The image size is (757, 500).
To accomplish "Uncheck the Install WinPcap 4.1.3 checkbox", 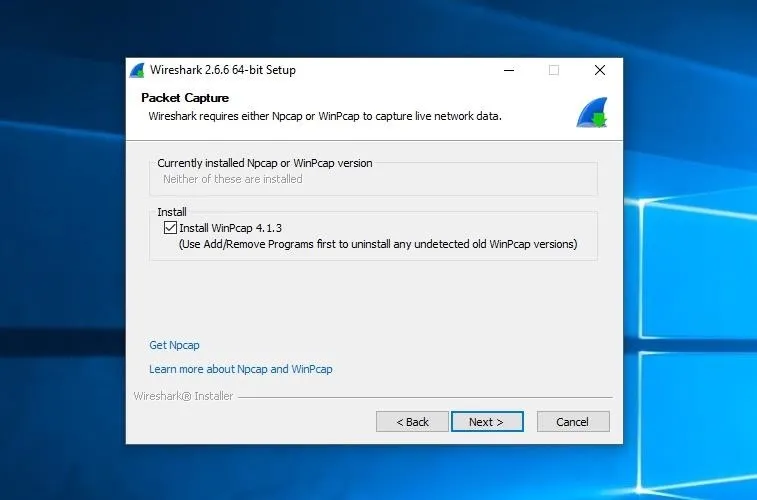I will 170,227.
